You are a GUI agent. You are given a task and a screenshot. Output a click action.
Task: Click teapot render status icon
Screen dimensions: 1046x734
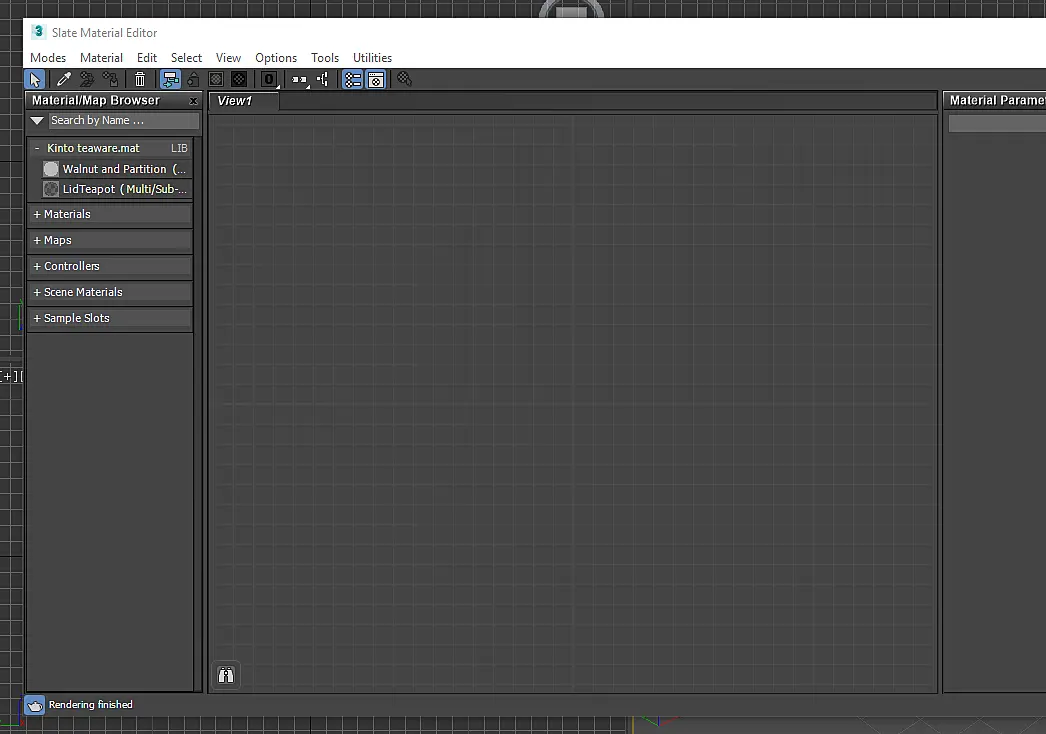pyautogui.click(x=35, y=705)
